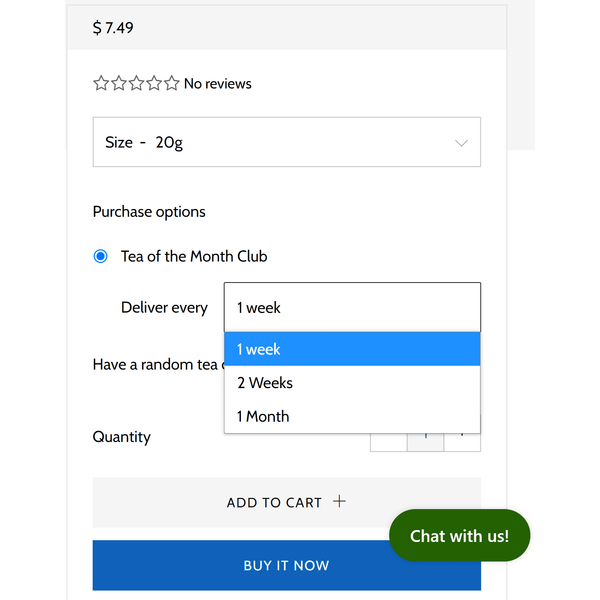Image resolution: width=600 pixels, height=600 pixels.
Task: Click the No reviews text
Action: tap(217, 84)
